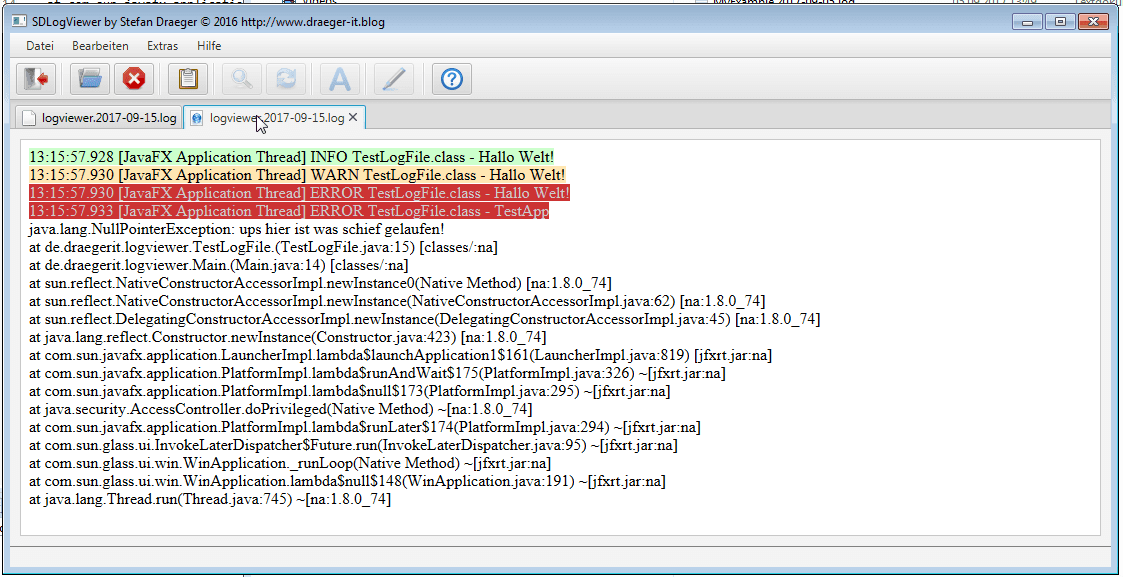The height and width of the screenshot is (577, 1123).
Task: Select the font settings 'A' icon
Action: click(x=340, y=78)
